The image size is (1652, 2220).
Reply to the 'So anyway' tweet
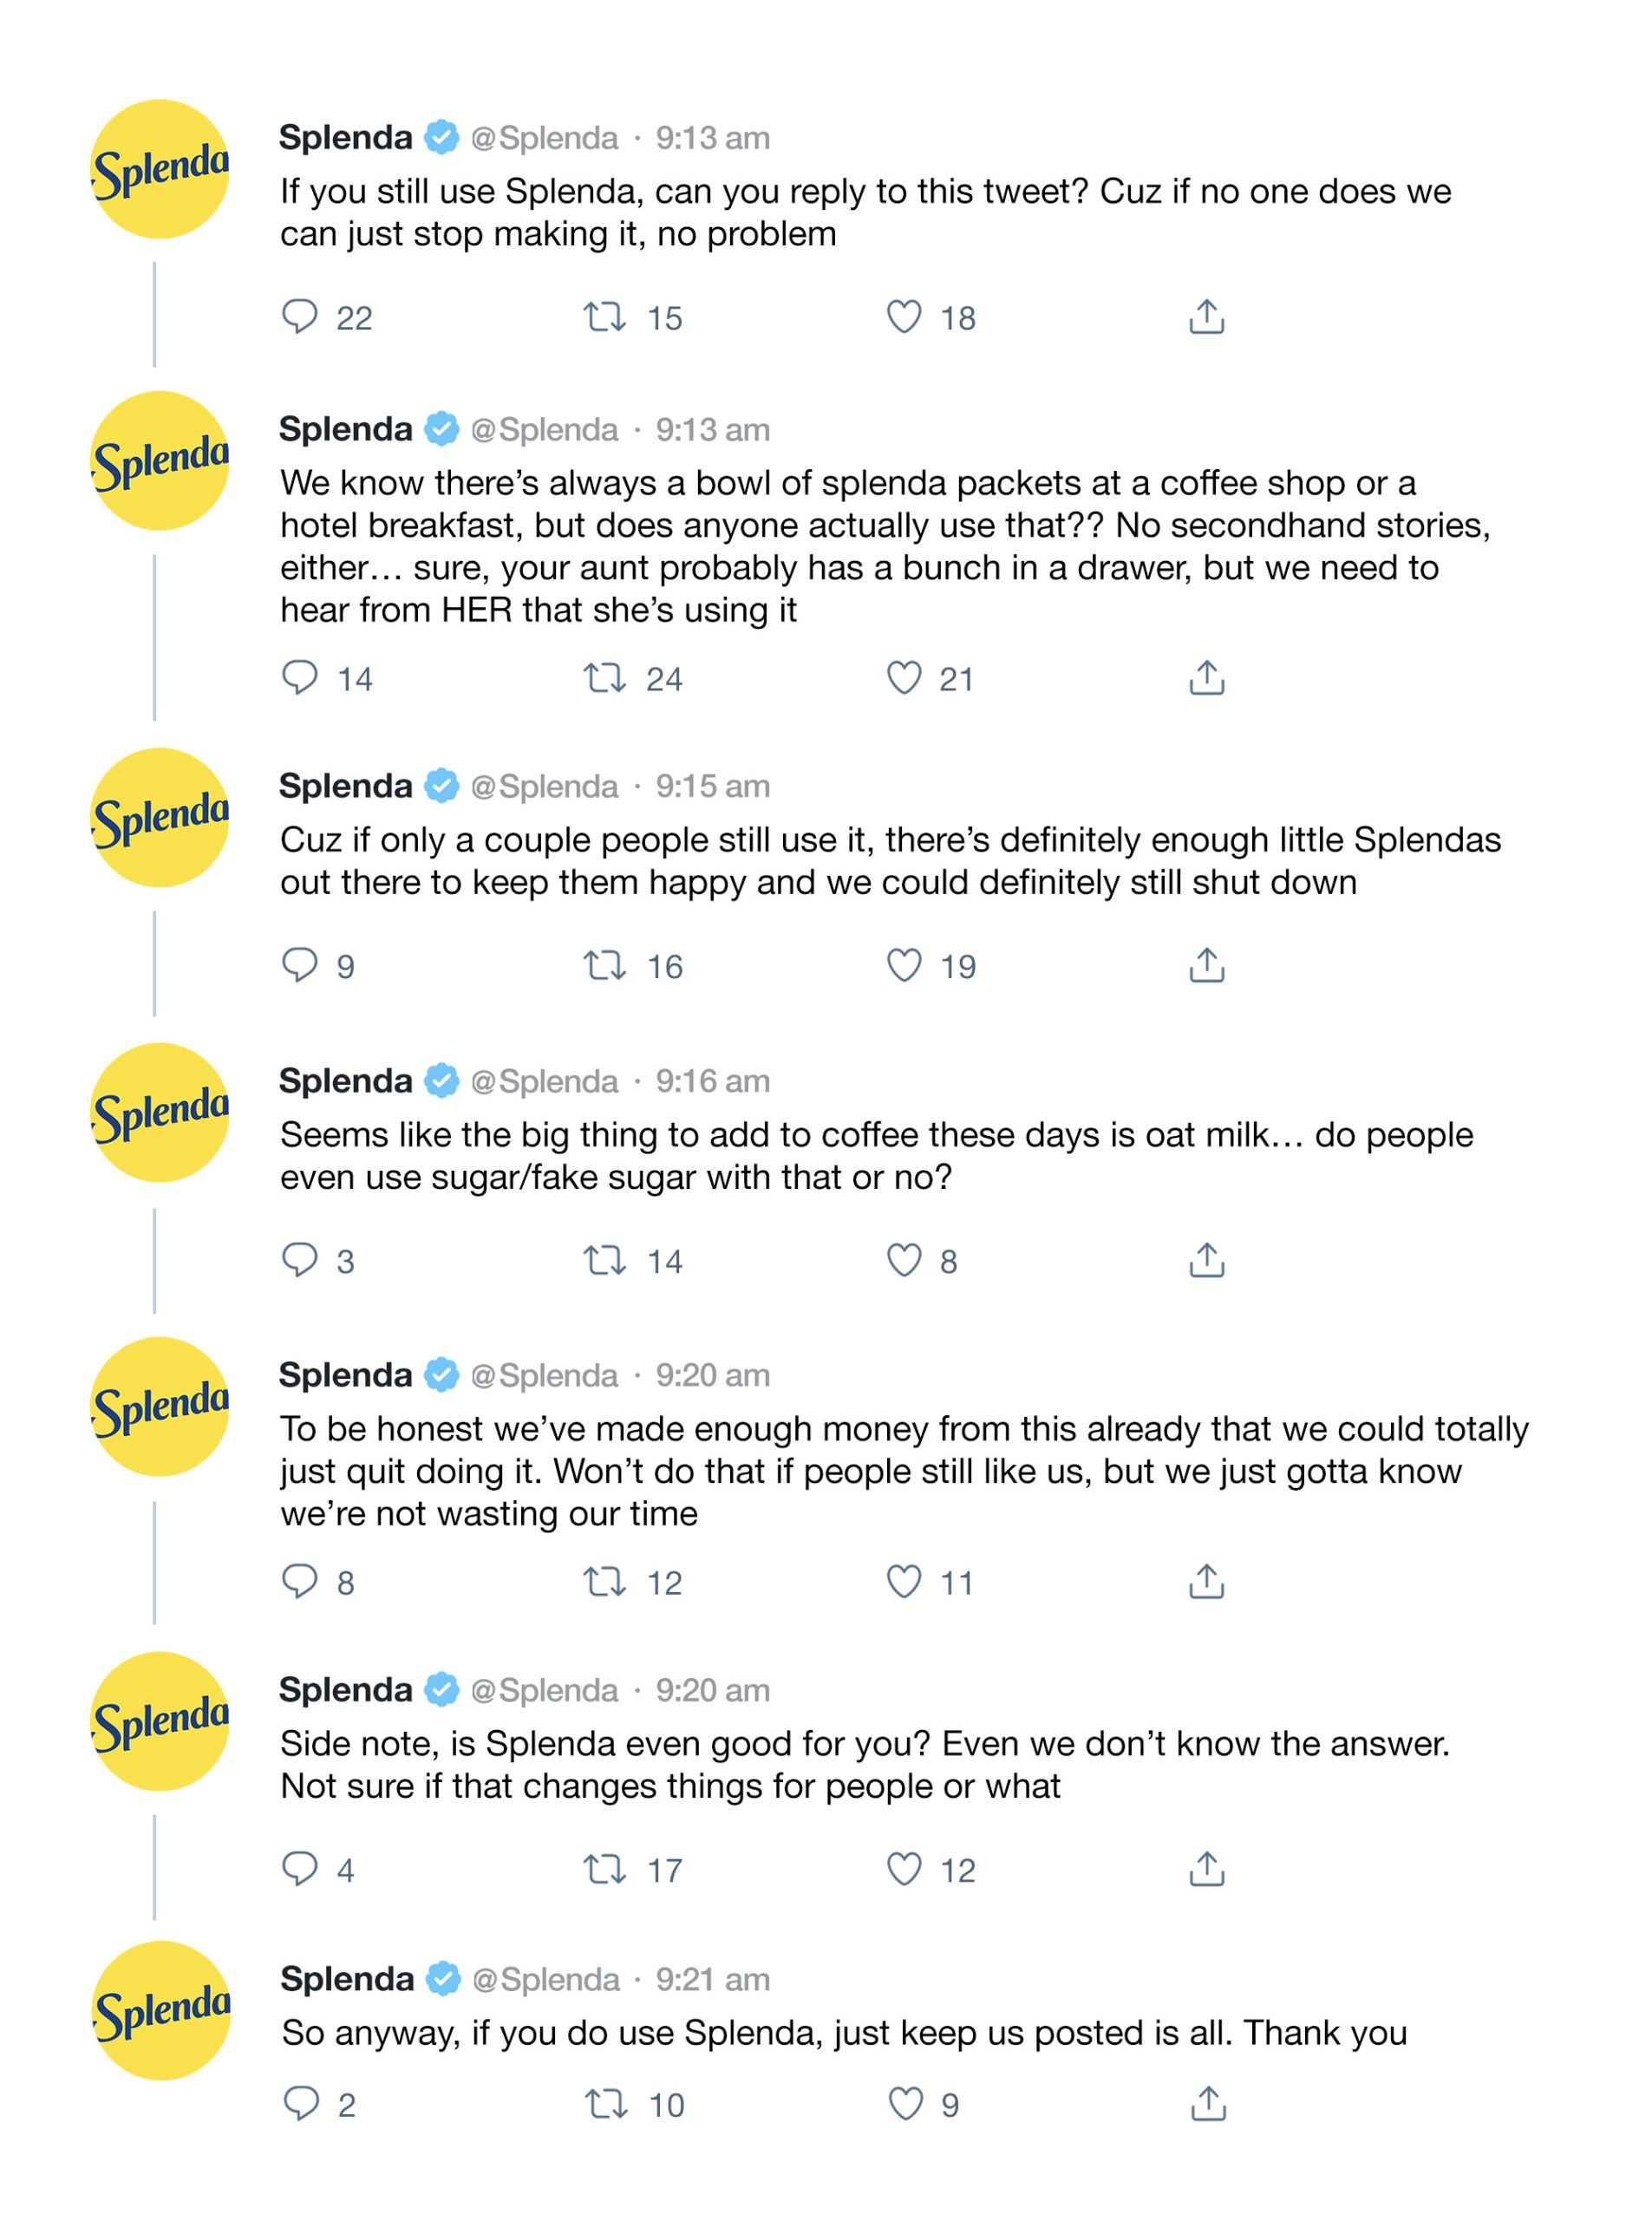point(300,2103)
